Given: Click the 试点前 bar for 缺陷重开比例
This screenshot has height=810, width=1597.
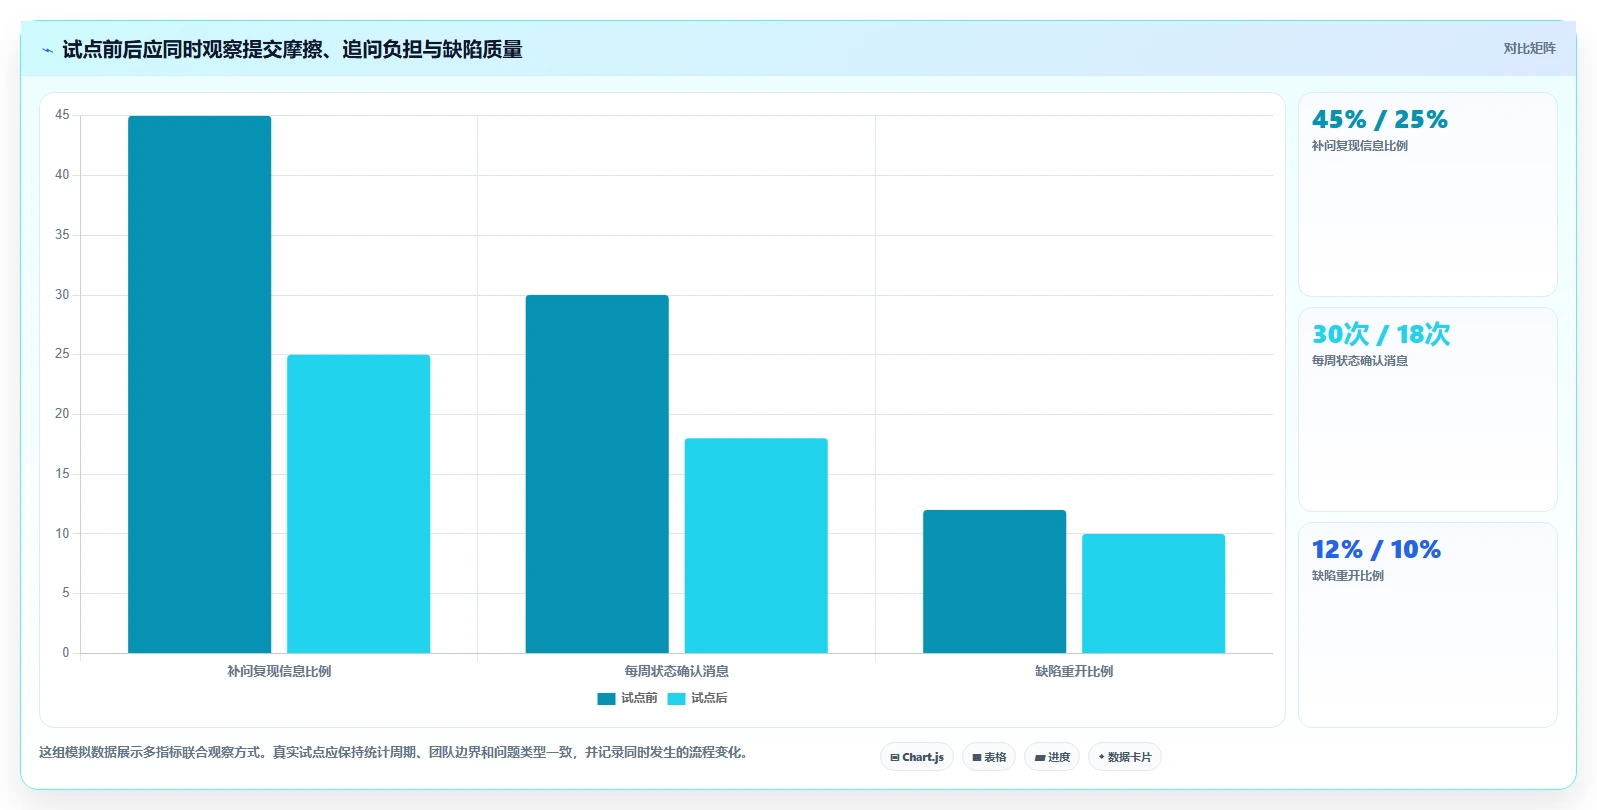Looking at the screenshot, I should pos(994,581).
